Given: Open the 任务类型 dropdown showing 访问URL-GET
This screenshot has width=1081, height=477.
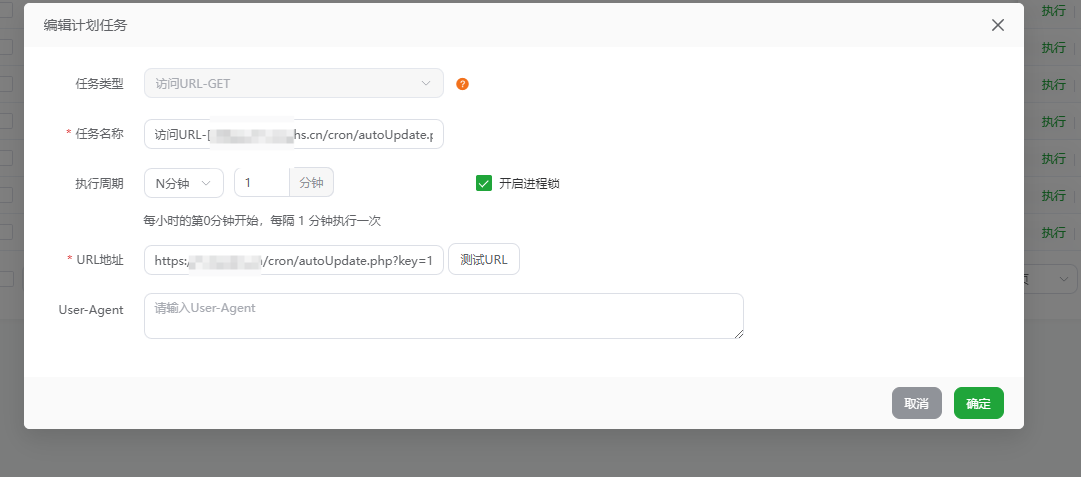Looking at the screenshot, I should click(293, 83).
